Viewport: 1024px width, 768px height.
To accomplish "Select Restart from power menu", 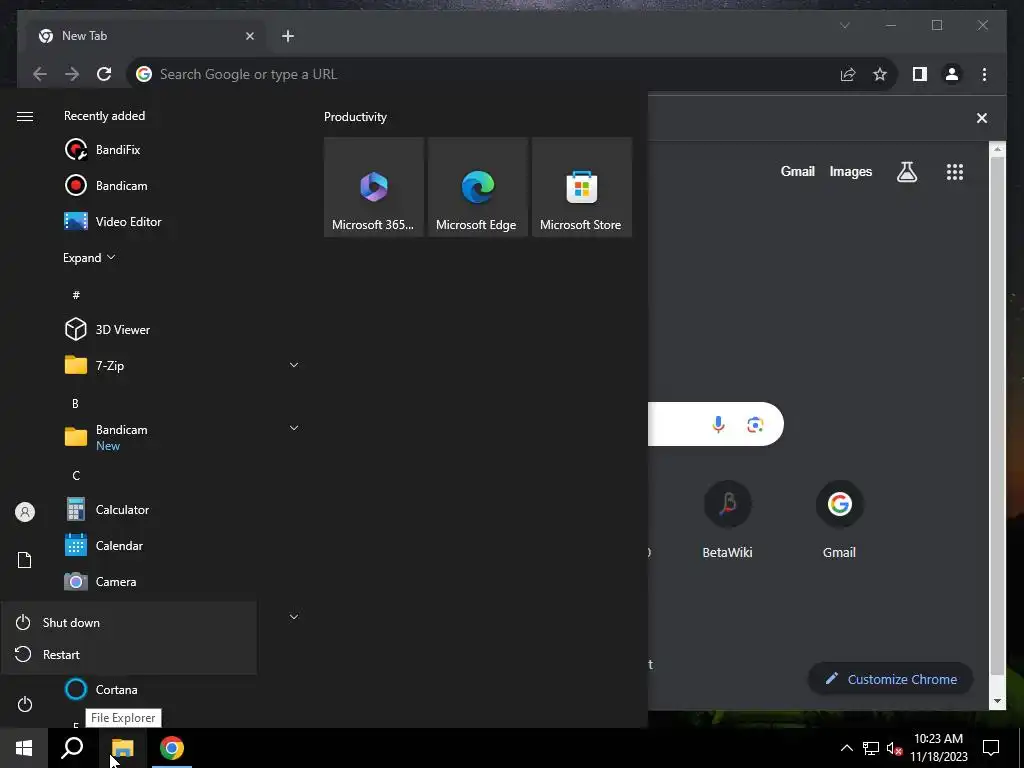I will point(129,654).
